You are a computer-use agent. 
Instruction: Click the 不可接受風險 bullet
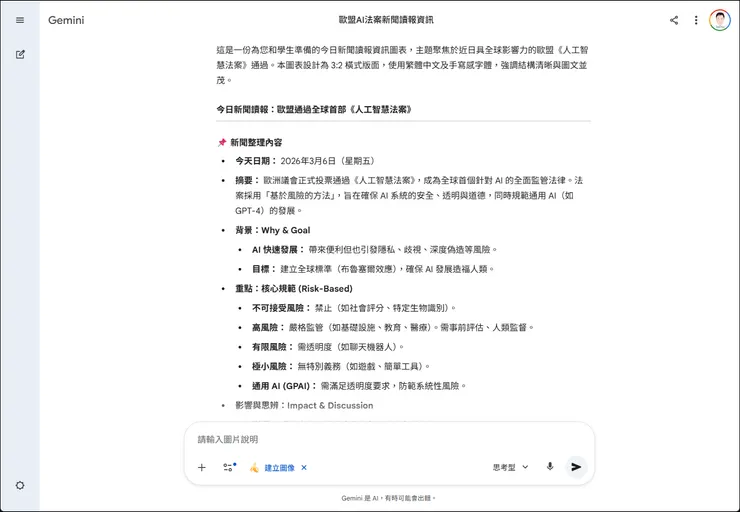pyautogui.click(x=354, y=308)
